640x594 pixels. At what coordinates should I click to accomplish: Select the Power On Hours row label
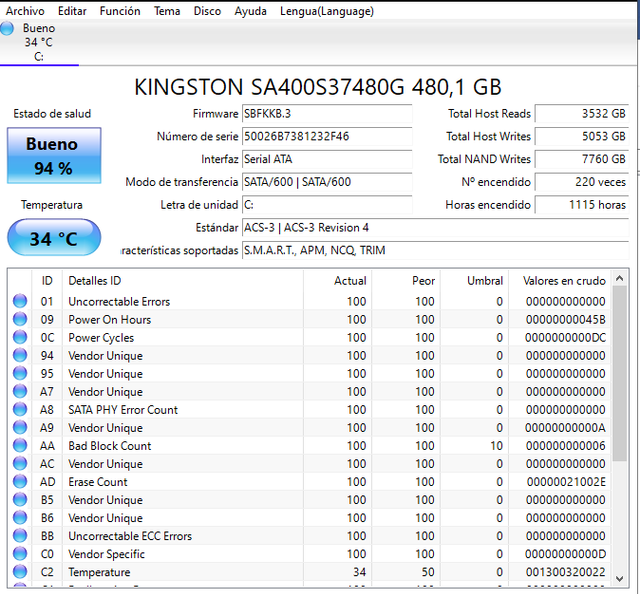[x=109, y=320]
